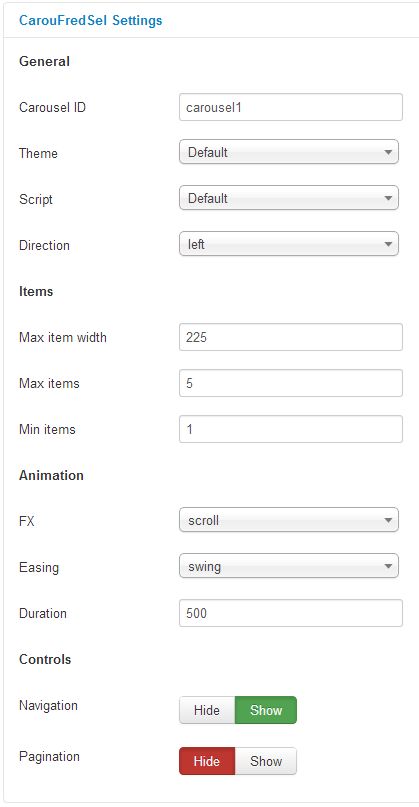Set Navigation to Hide
Screen dimensions: 419x807
coord(207,710)
